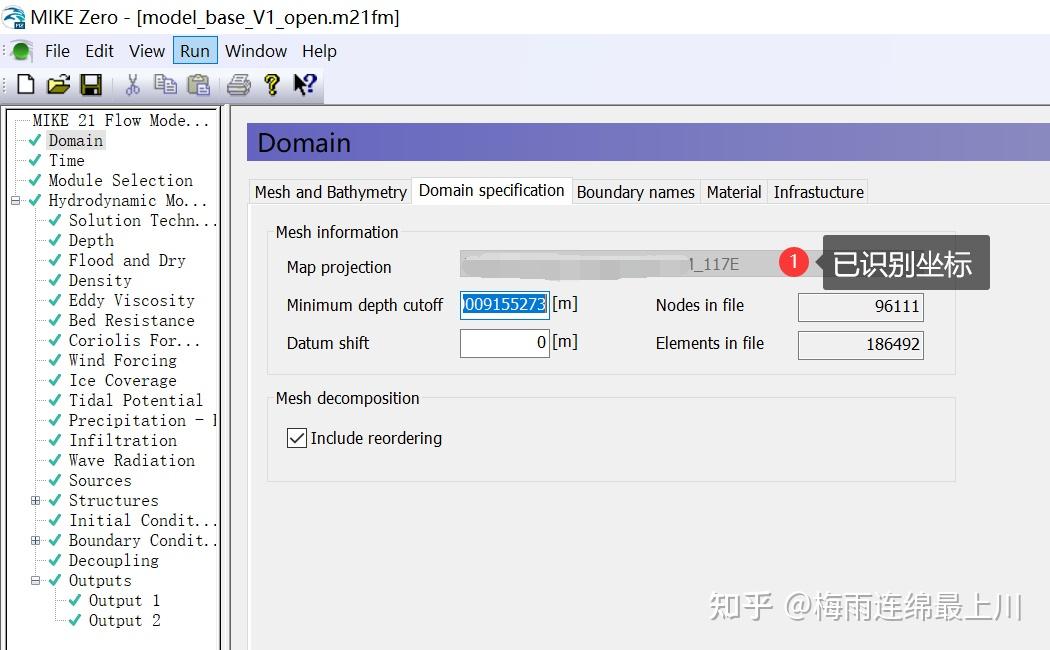Open the Run menu
Image resolution: width=1050 pixels, height=650 pixels.
click(x=195, y=51)
